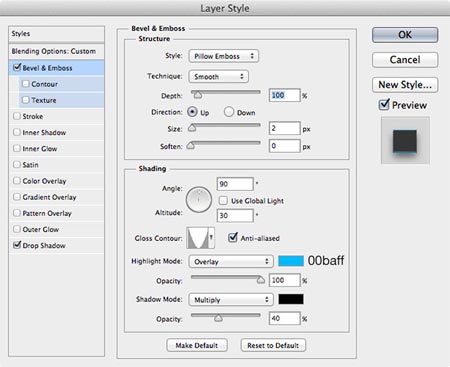Click the Soften slider handle
Screen dimensions: 450x367
[x=190, y=145]
